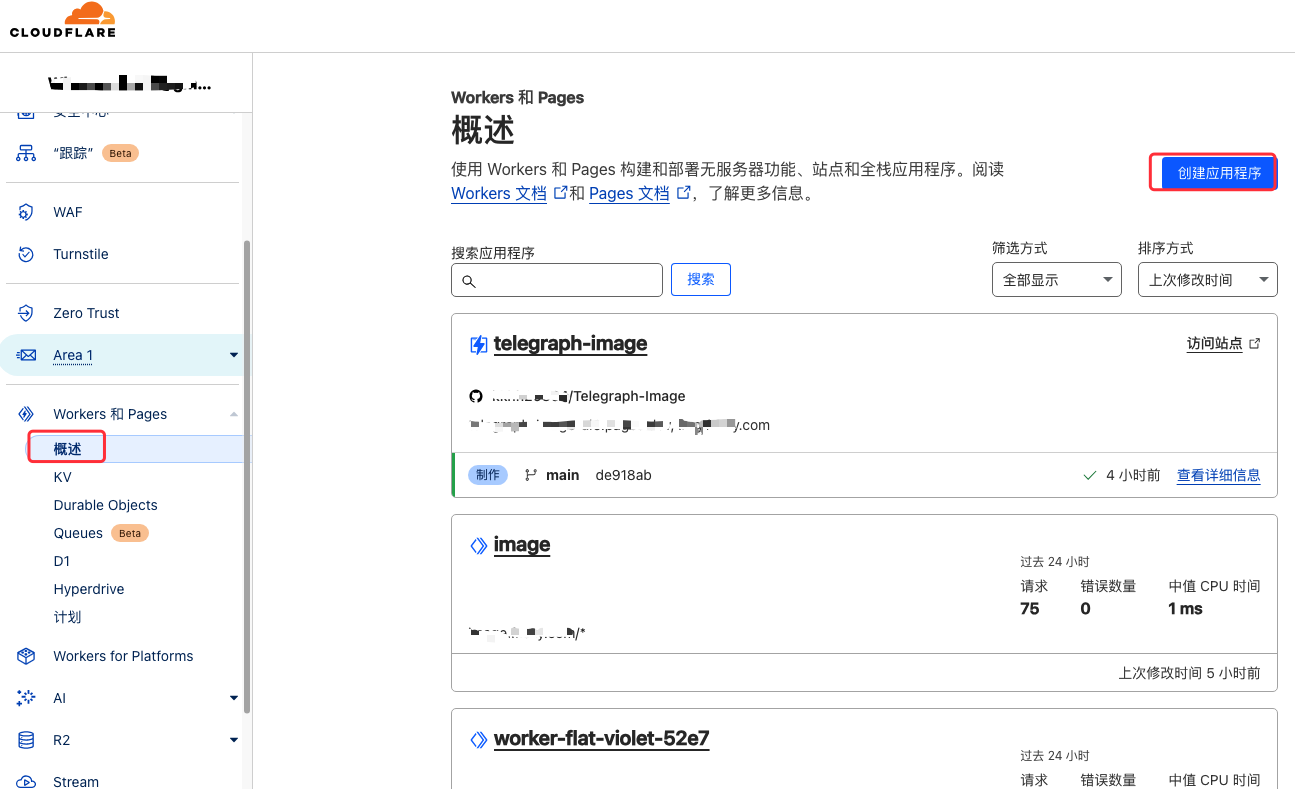This screenshot has width=1295, height=789.
Task: Click the Workers 和 Pages breadcrumb title
Action: click(x=517, y=97)
